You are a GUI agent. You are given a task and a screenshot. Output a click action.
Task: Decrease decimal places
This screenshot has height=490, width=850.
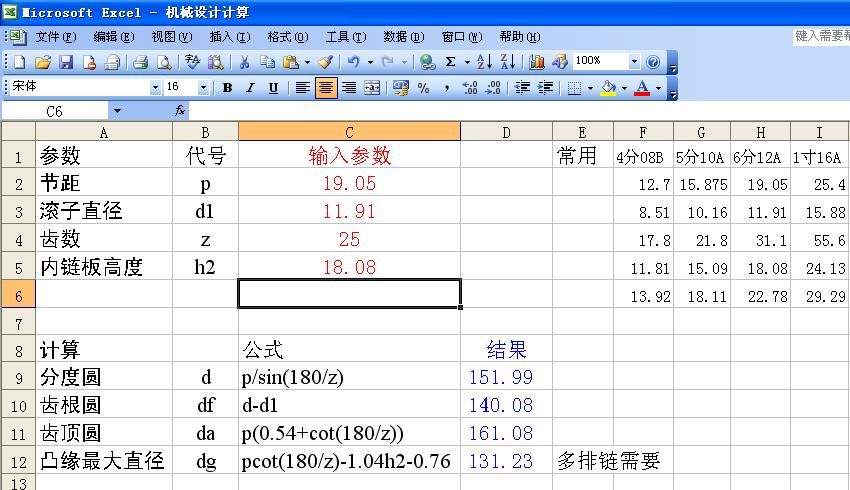(493, 88)
